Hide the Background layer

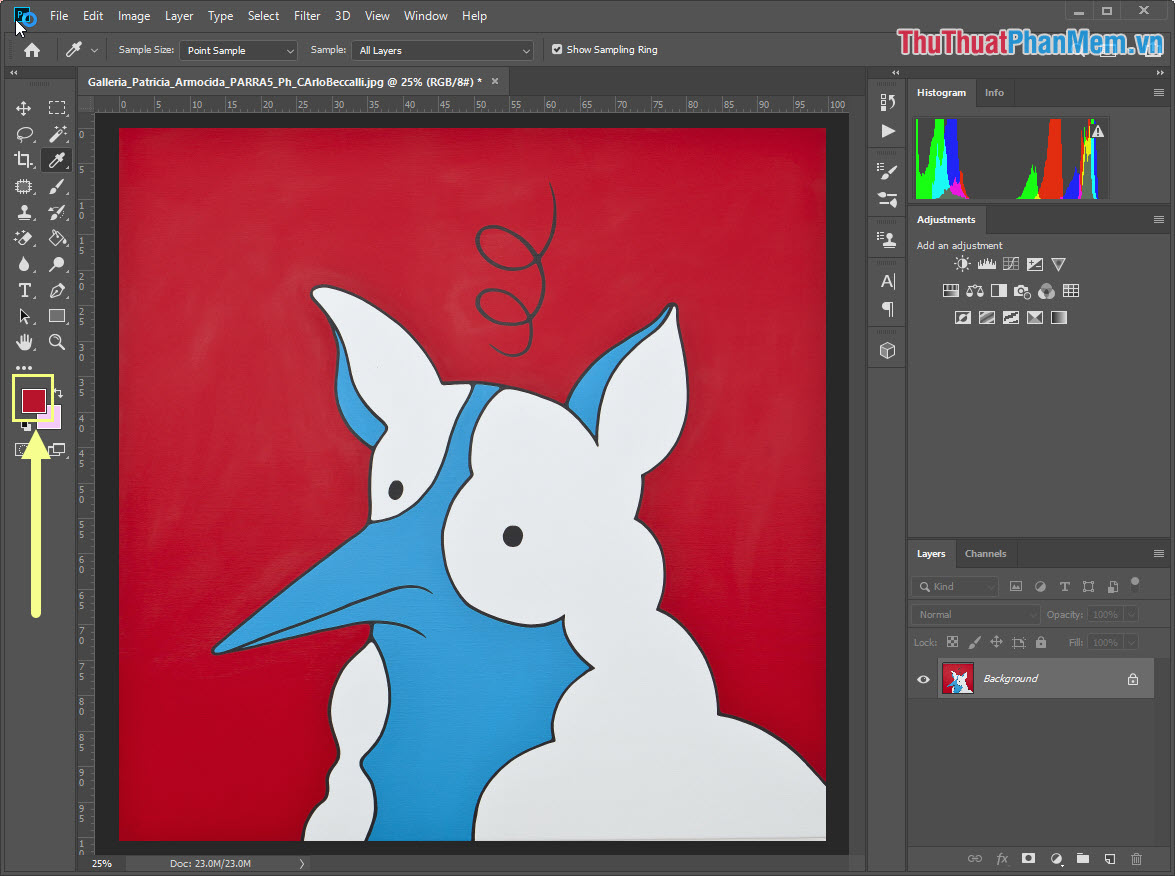922,678
